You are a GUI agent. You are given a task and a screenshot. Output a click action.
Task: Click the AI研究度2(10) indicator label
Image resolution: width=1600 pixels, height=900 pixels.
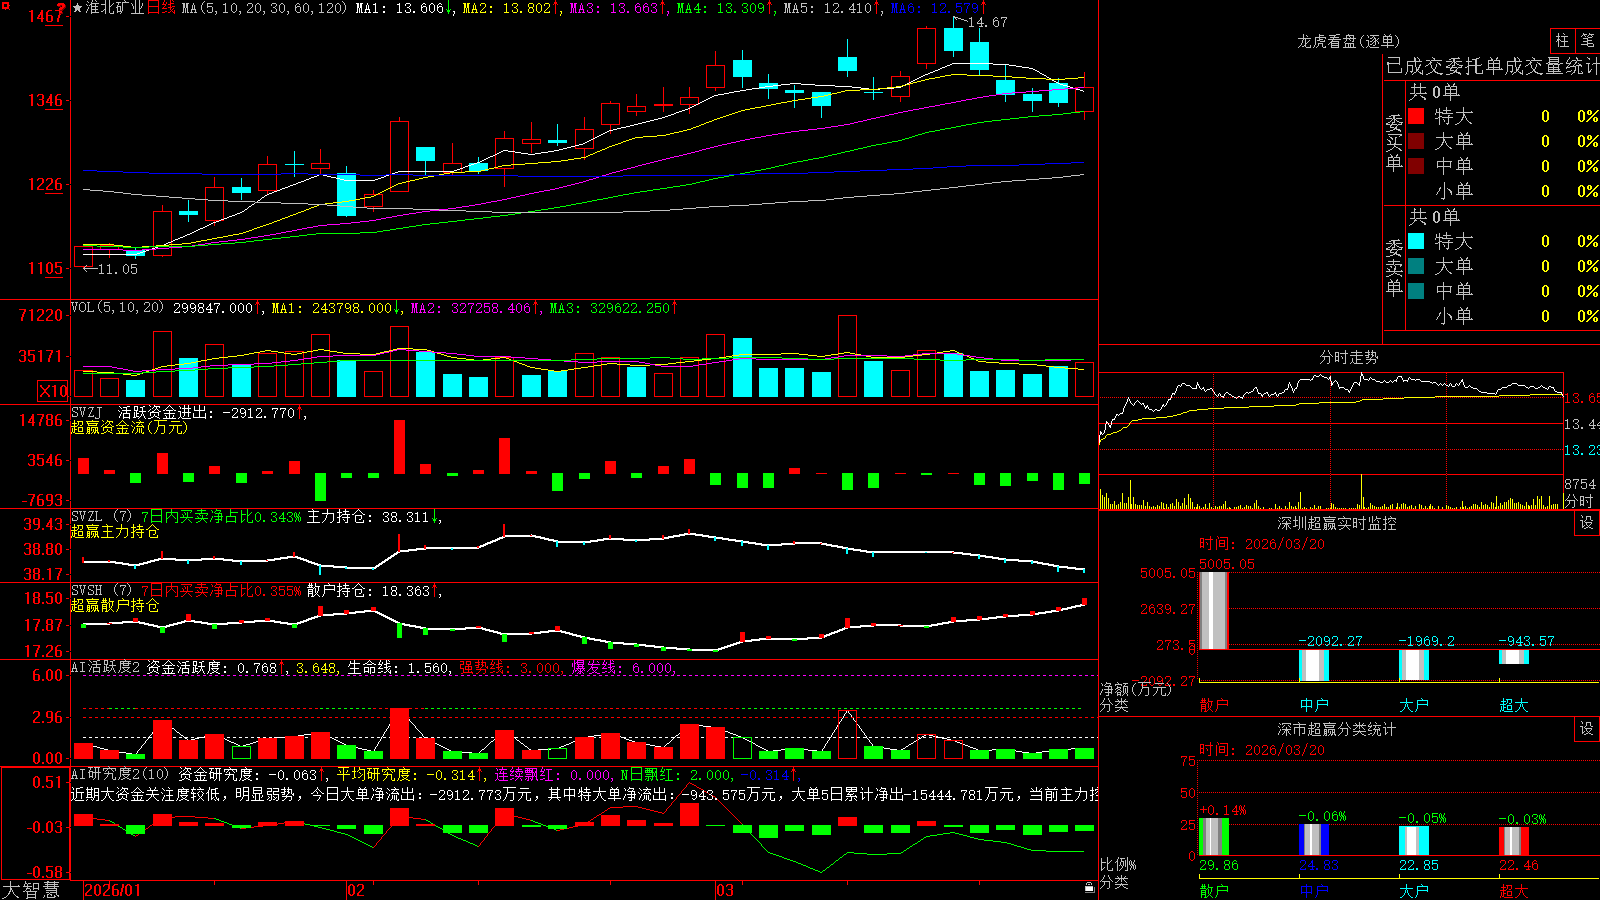[x=121, y=774]
